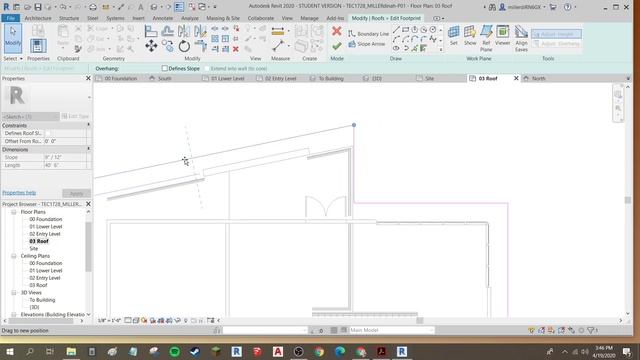This screenshot has height=360, width=640.
Task: Open AutoCAD from the taskbar
Action: 278,351
